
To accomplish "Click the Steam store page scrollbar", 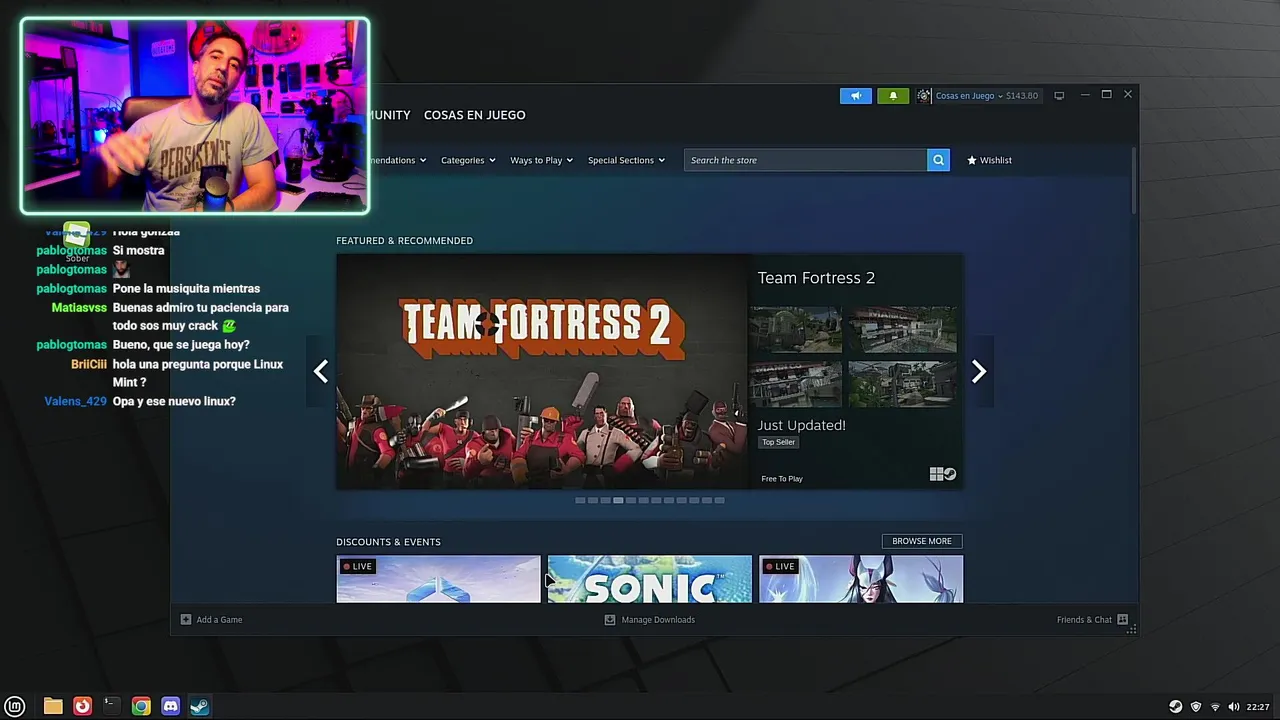I will point(1134,180).
